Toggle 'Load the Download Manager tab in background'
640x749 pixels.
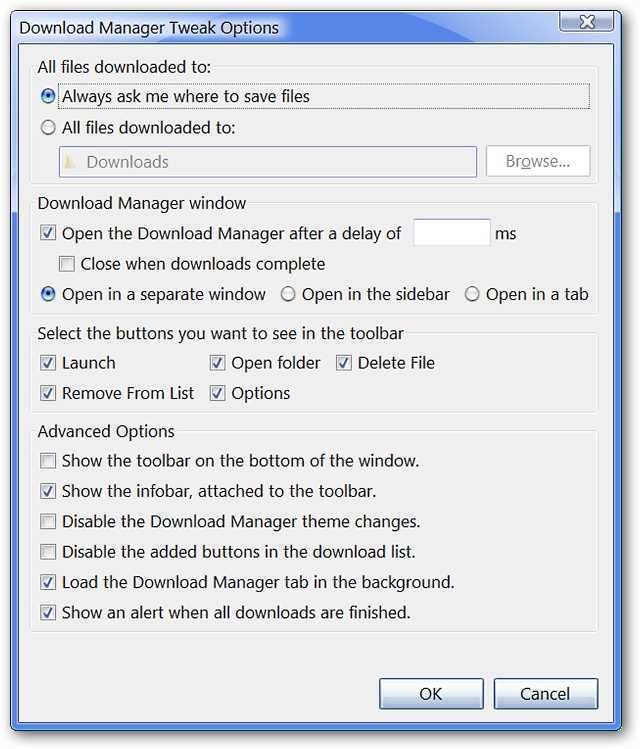click(x=48, y=582)
